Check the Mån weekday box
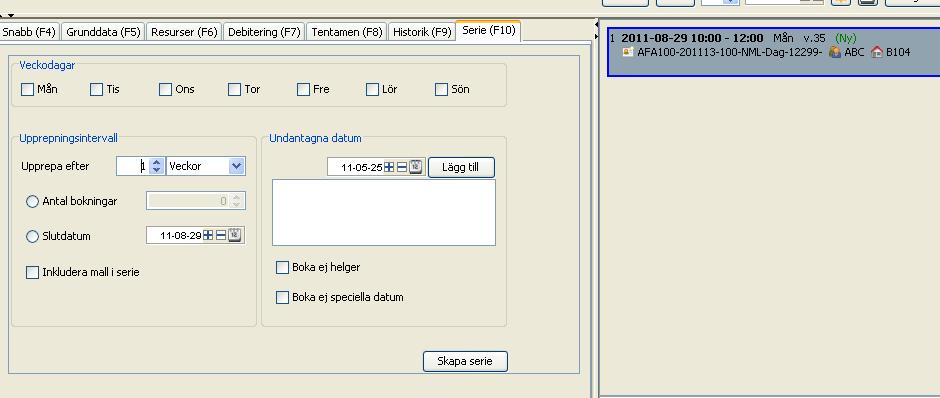 click(28, 89)
